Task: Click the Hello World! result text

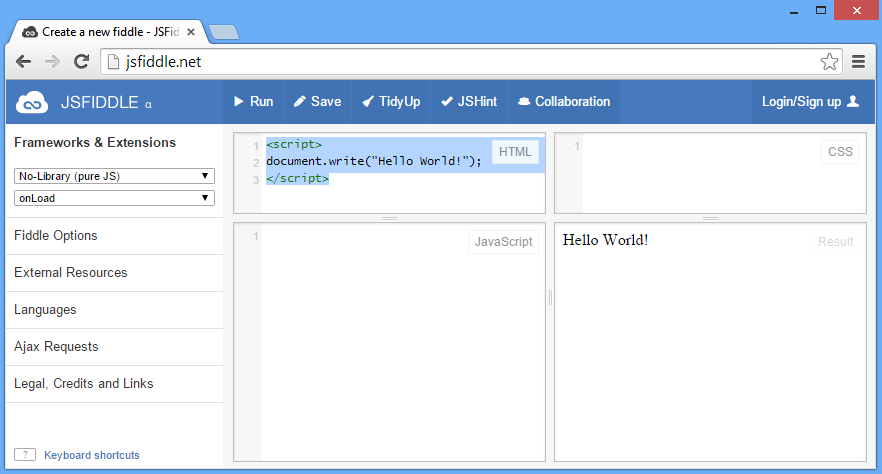Action: [605, 240]
